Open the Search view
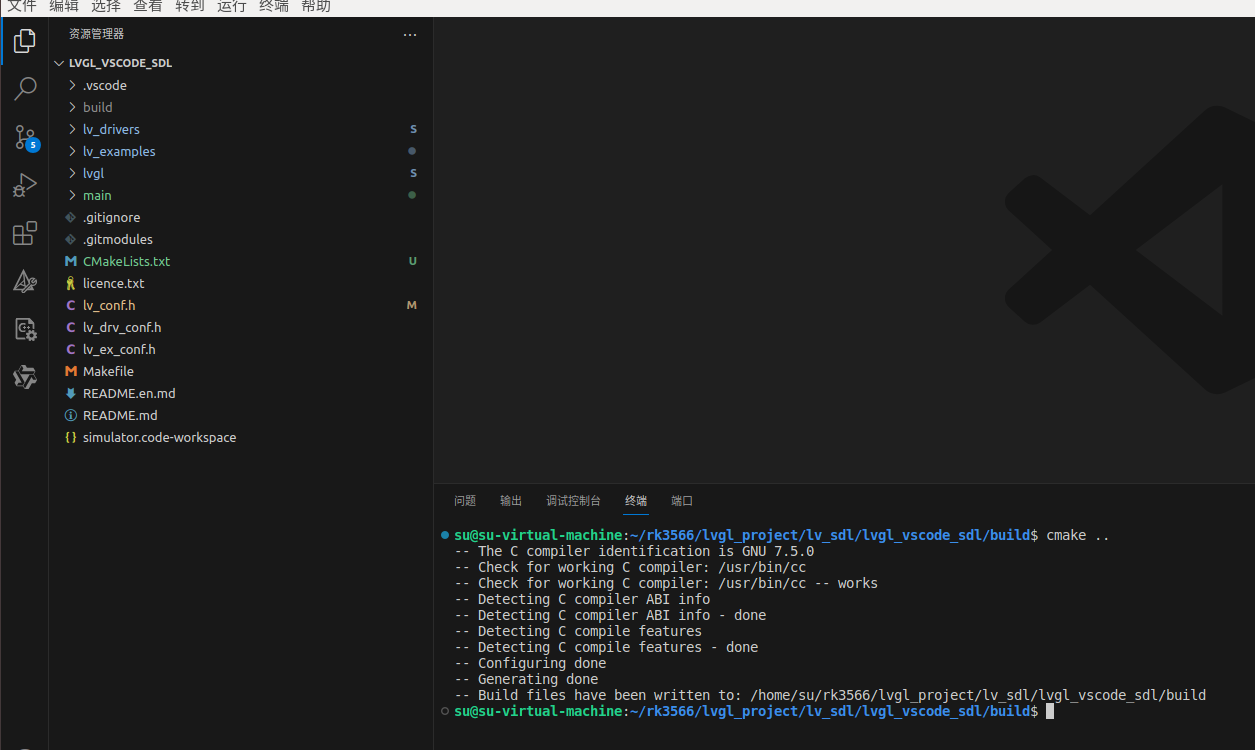The image size is (1255, 750). click(25, 89)
